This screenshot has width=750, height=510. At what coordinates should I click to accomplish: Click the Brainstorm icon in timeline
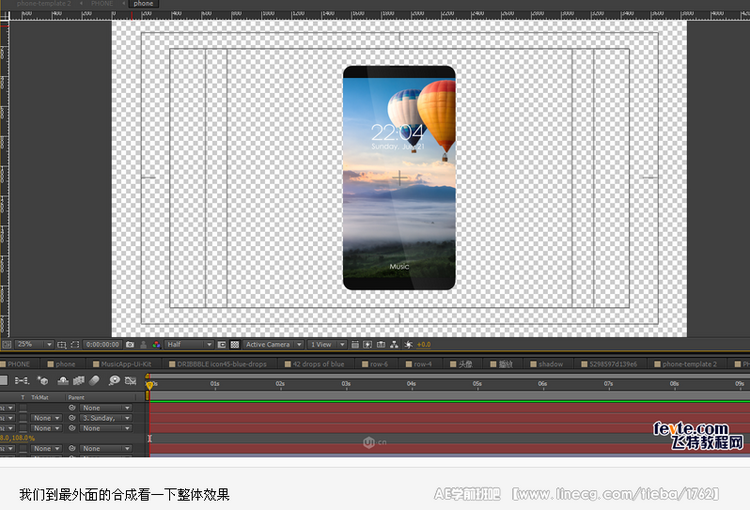114,381
